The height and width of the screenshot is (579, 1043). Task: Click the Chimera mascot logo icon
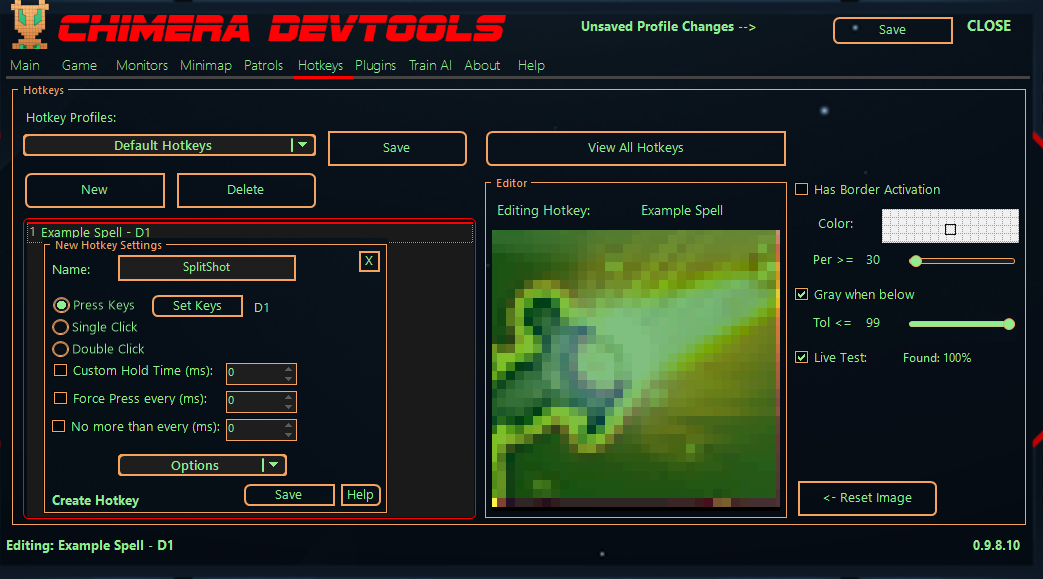point(26,26)
